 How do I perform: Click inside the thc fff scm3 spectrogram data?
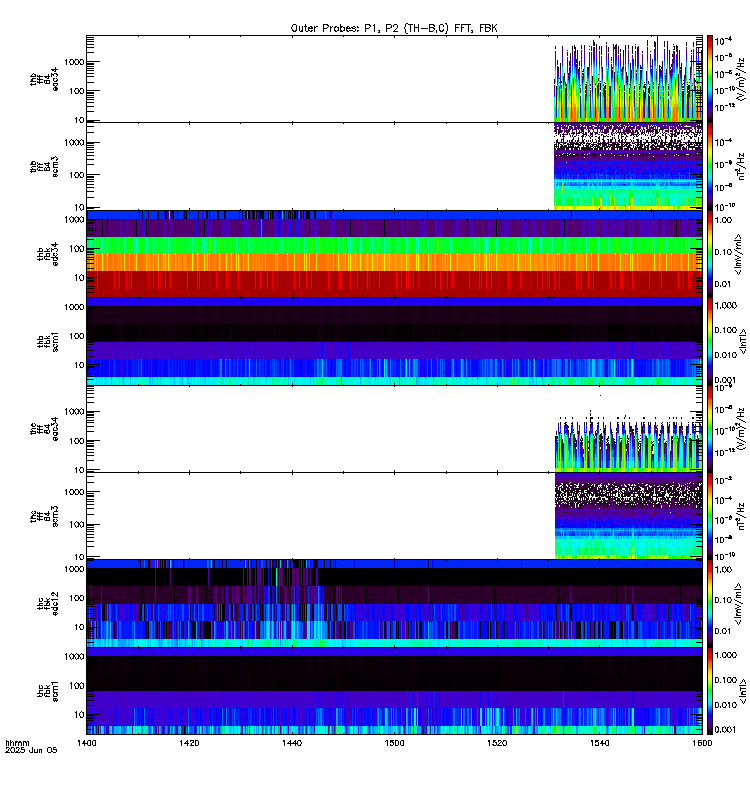(628, 516)
